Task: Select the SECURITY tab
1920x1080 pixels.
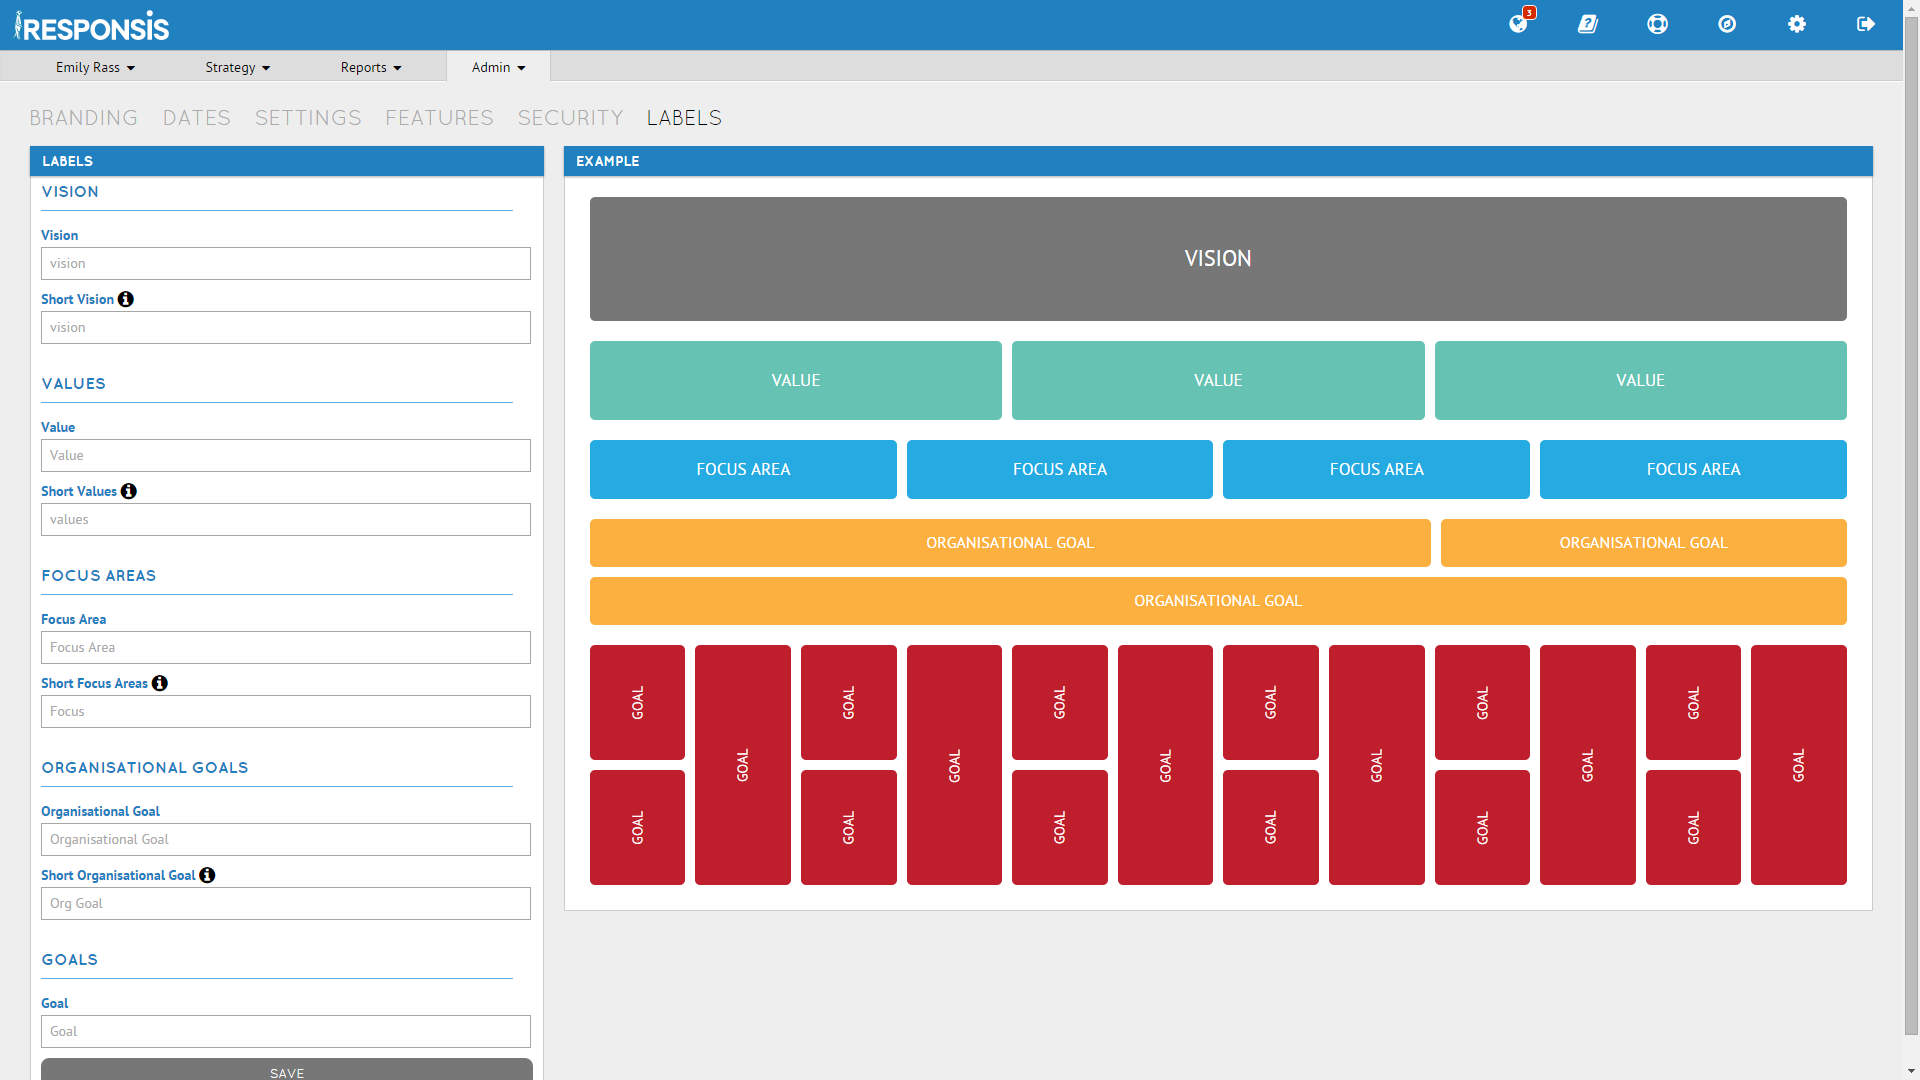Action: pos(568,119)
